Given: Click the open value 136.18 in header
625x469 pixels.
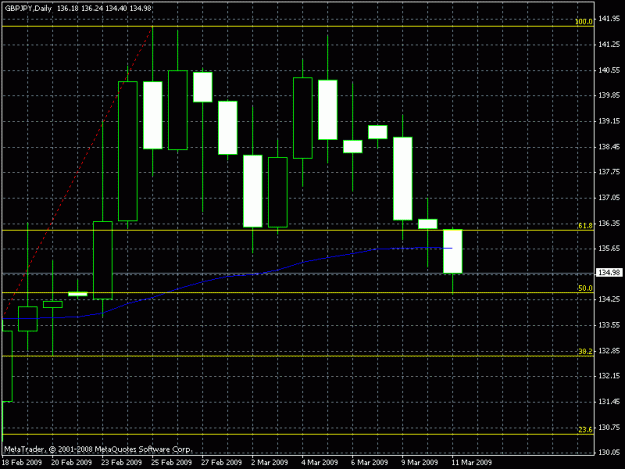Looking at the screenshot, I should click(67, 8).
